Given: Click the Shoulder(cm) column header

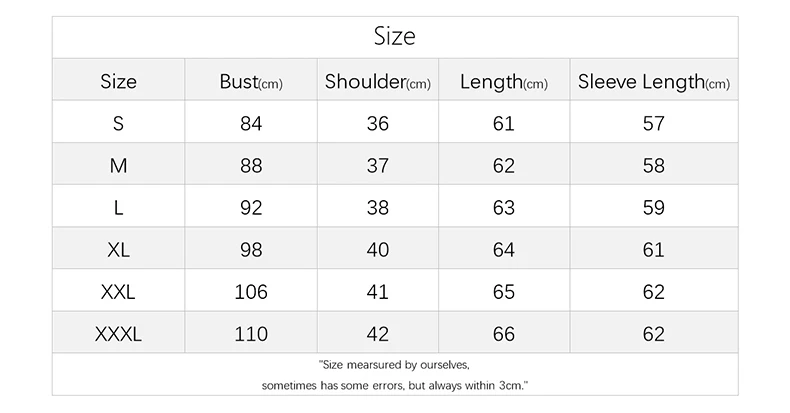Looking at the screenshot, I should 378,82.
